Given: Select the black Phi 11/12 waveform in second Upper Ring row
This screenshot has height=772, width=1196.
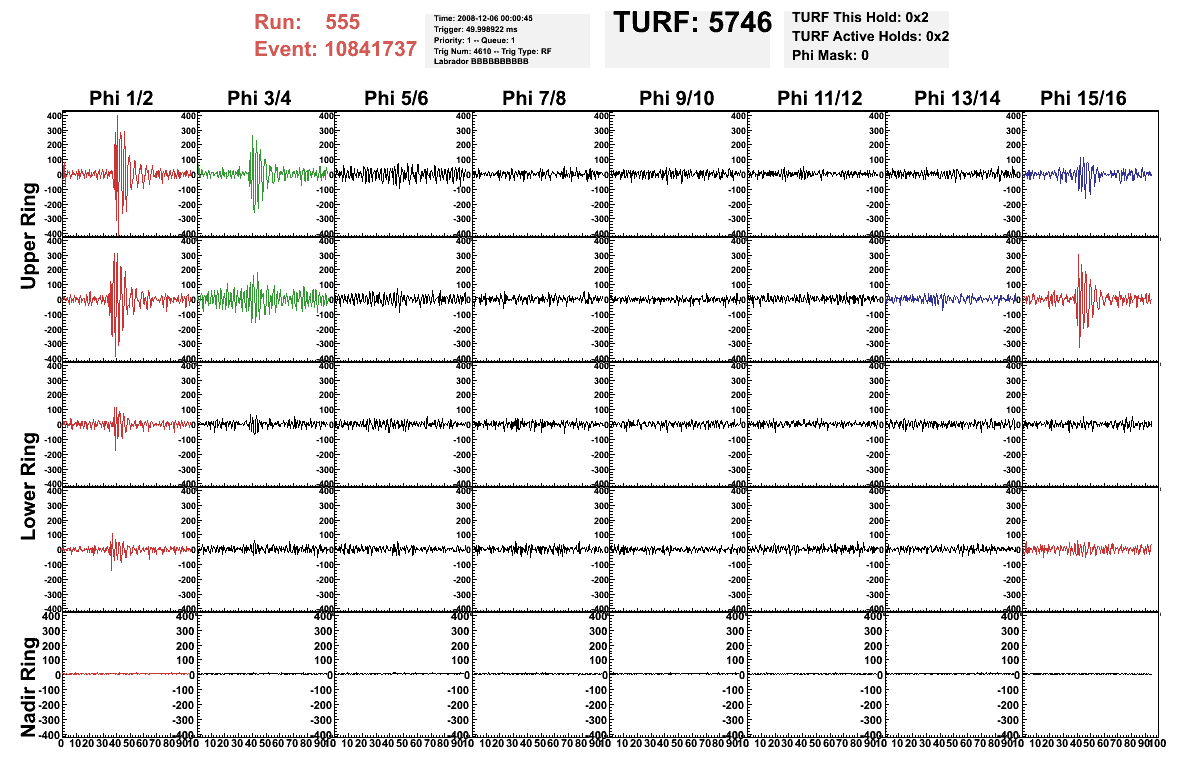Looking at the screenshot, I should coord(815,299).
